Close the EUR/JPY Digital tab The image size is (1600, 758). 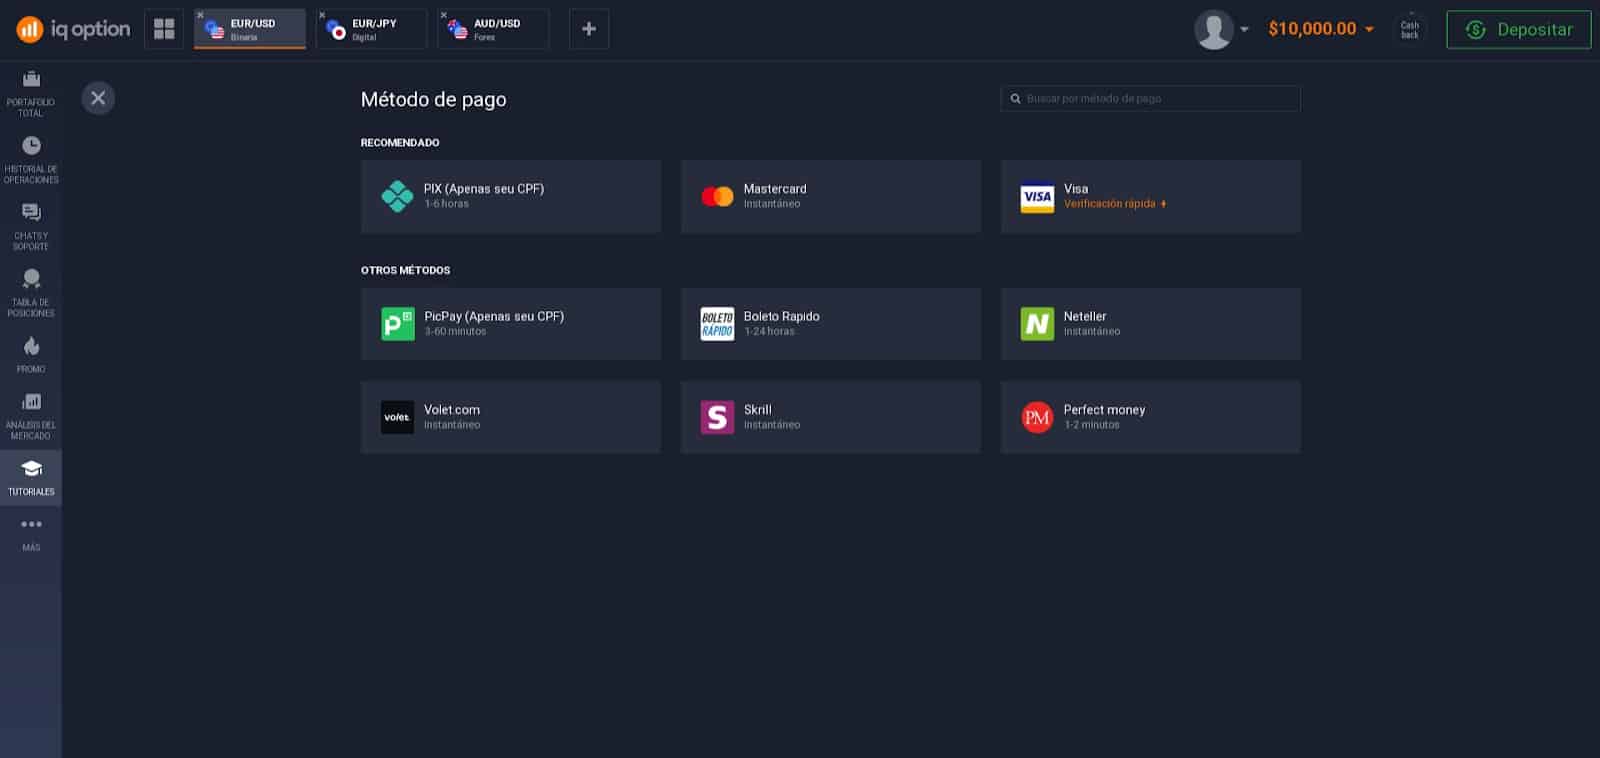point(322,14)
